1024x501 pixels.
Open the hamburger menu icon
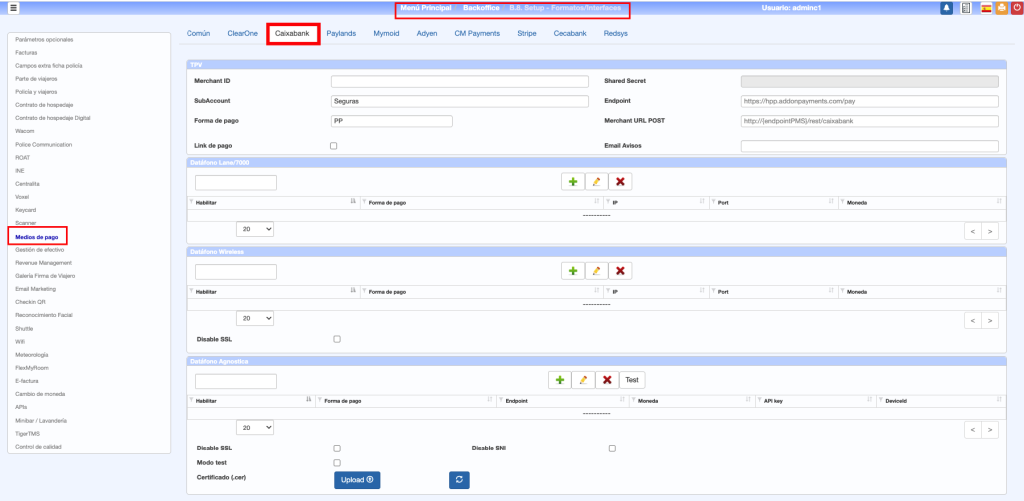14,8
